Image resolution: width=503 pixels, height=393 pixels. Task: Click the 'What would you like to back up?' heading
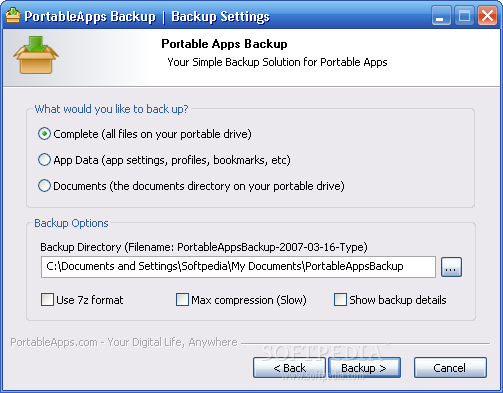(x=111, y=109)
